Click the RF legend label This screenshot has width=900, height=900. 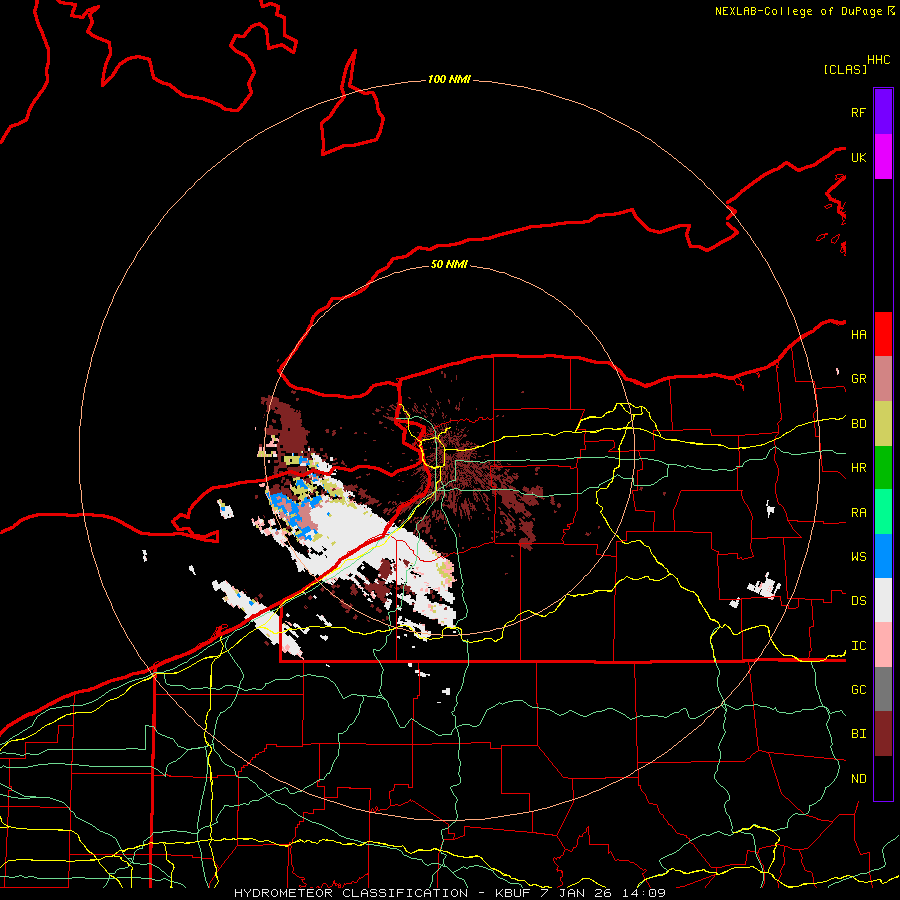[x=858, y=112]
